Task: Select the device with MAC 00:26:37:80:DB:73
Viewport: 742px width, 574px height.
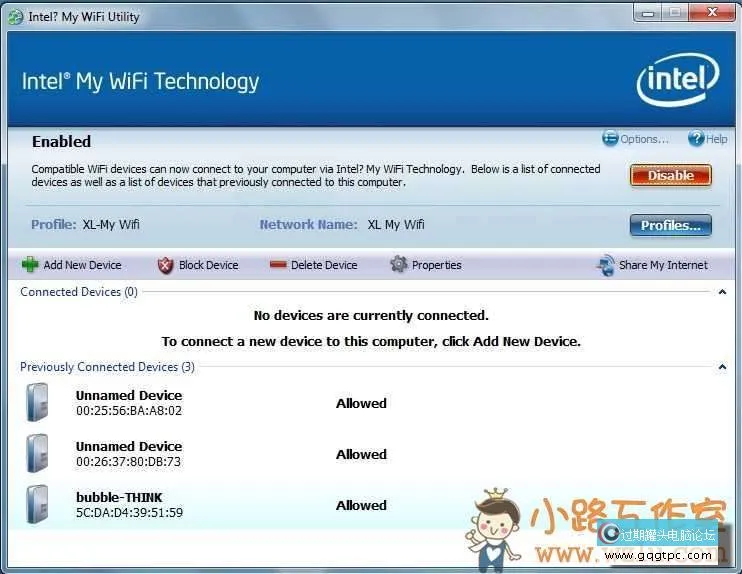Action: click(x=129, y=461)
